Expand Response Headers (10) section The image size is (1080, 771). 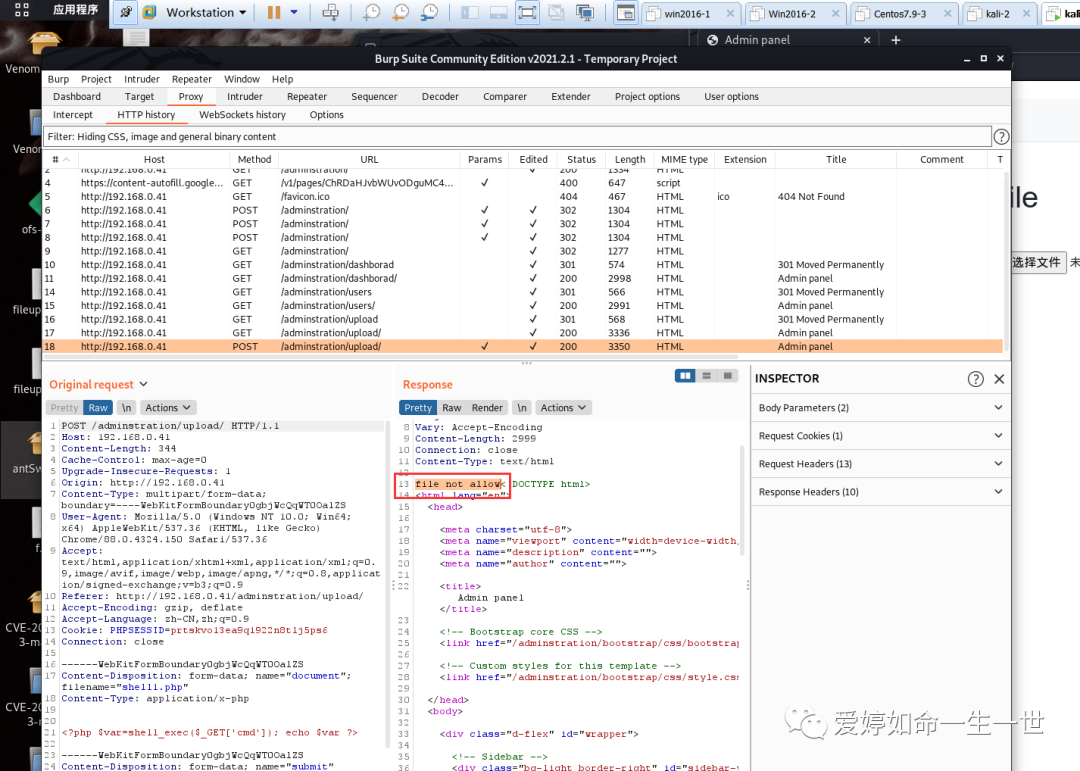pyautogui.click(x=880, y=492)
